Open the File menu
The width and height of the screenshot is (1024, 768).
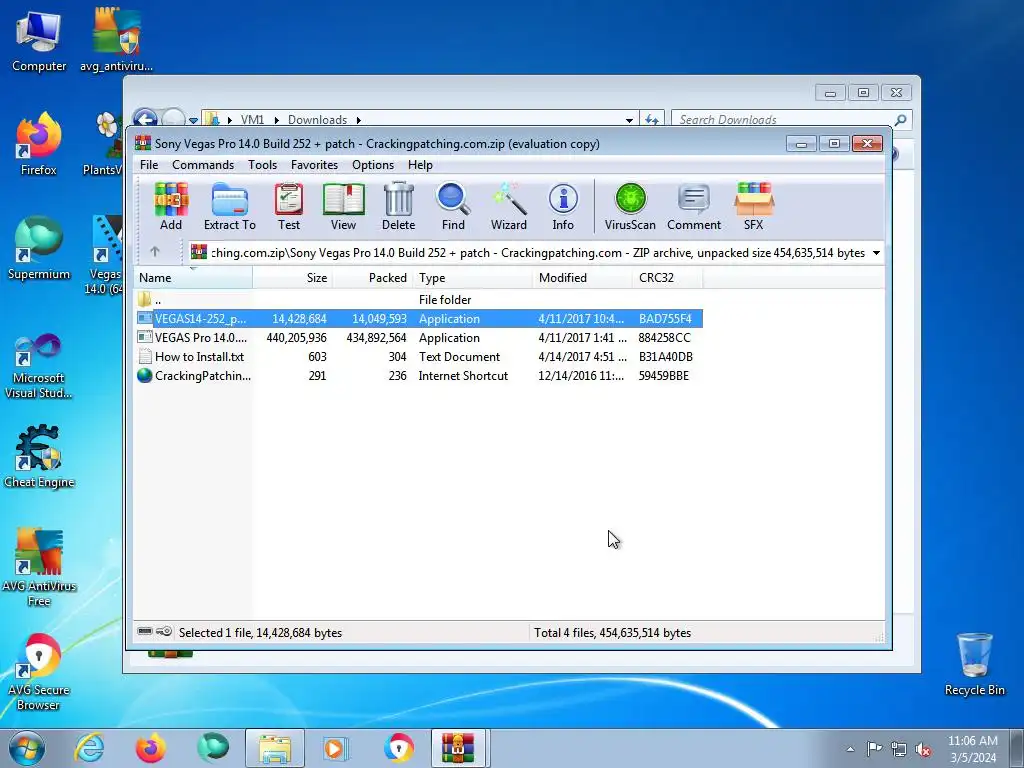(x=149, y=165)
